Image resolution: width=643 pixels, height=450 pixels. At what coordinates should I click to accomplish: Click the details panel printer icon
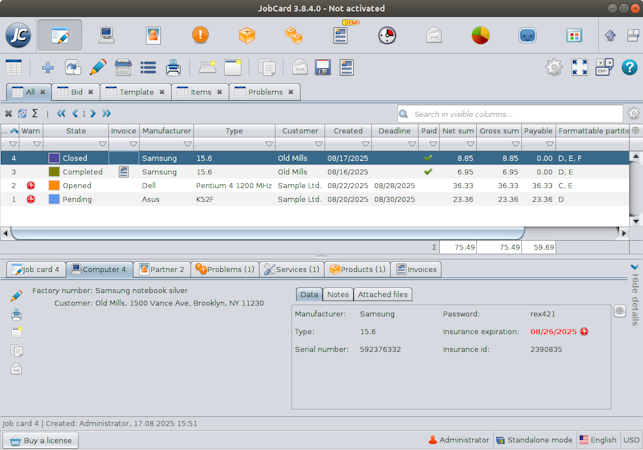16,314
